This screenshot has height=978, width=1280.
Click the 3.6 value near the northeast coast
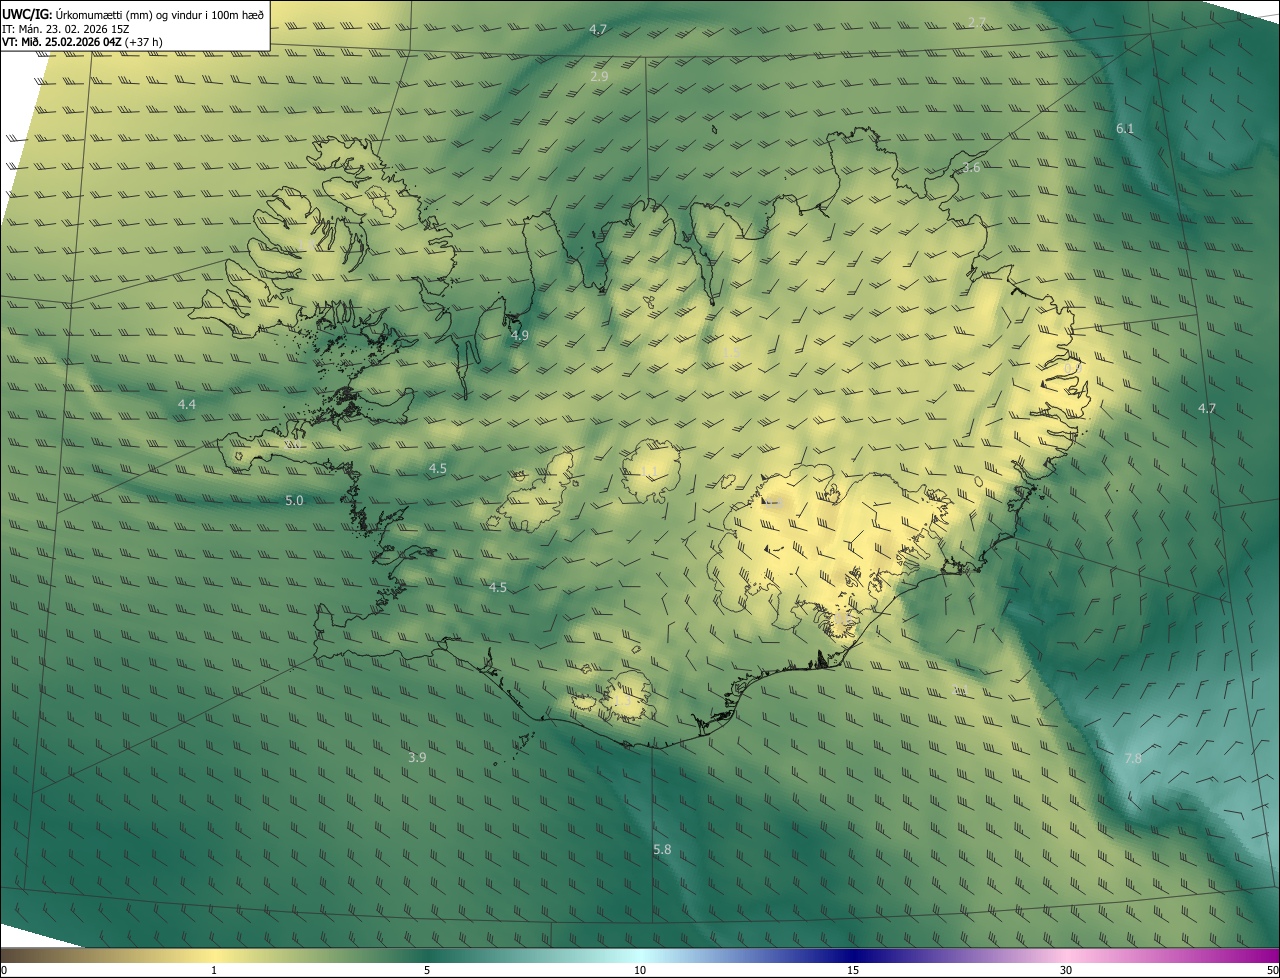click(971, 167)
